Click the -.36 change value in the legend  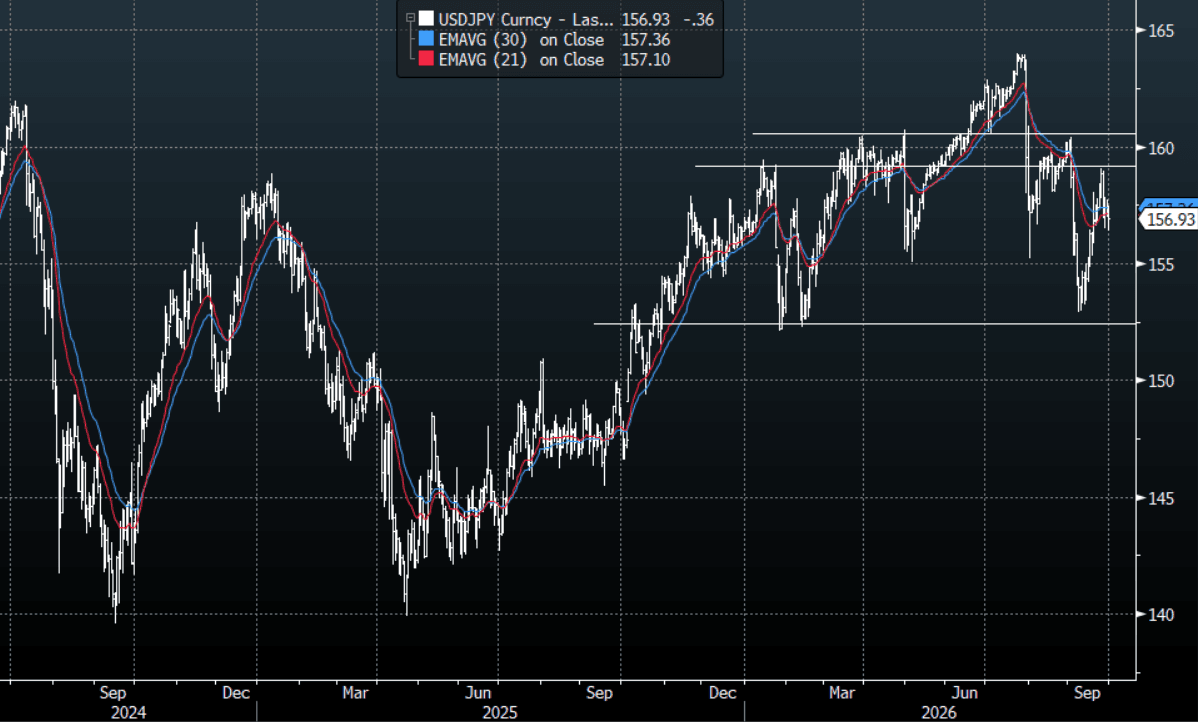click(x=699, y=19)
